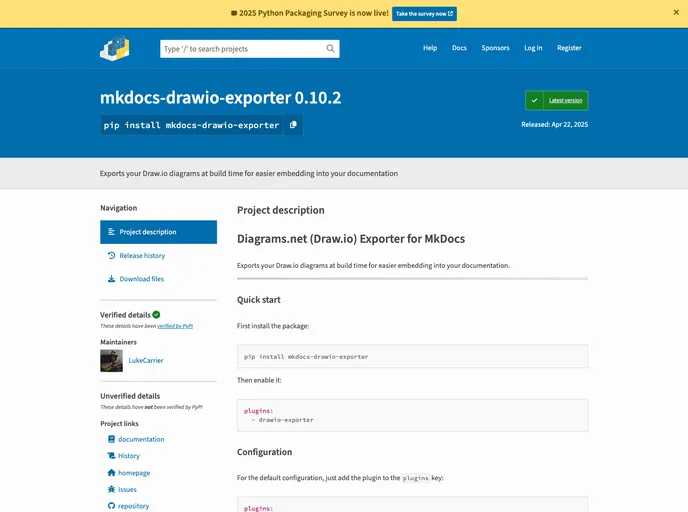Click the Unverified details heading

pos(130,396)
